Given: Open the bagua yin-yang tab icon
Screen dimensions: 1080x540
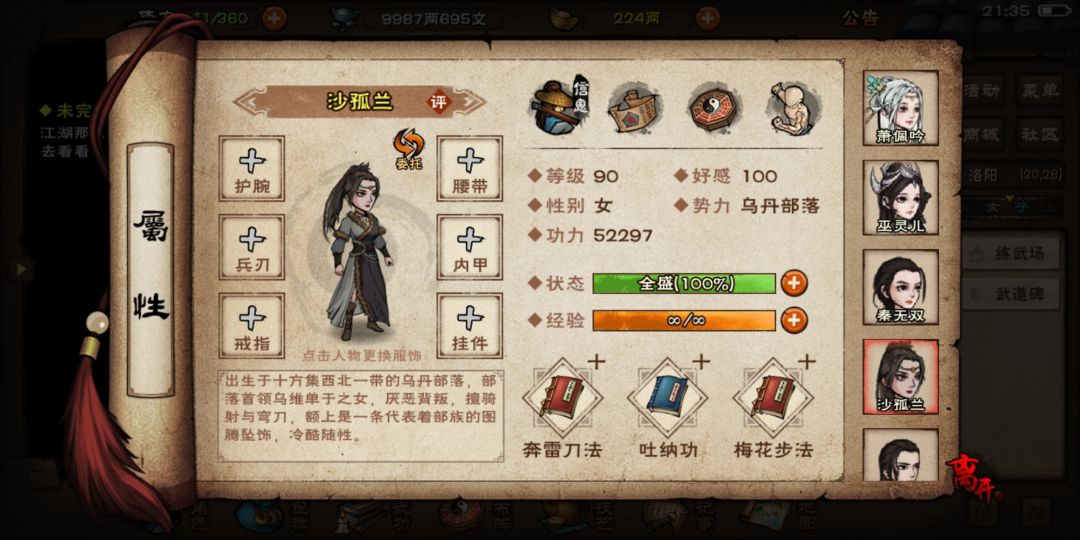Looking at the screenshot, I should point(714,108).
